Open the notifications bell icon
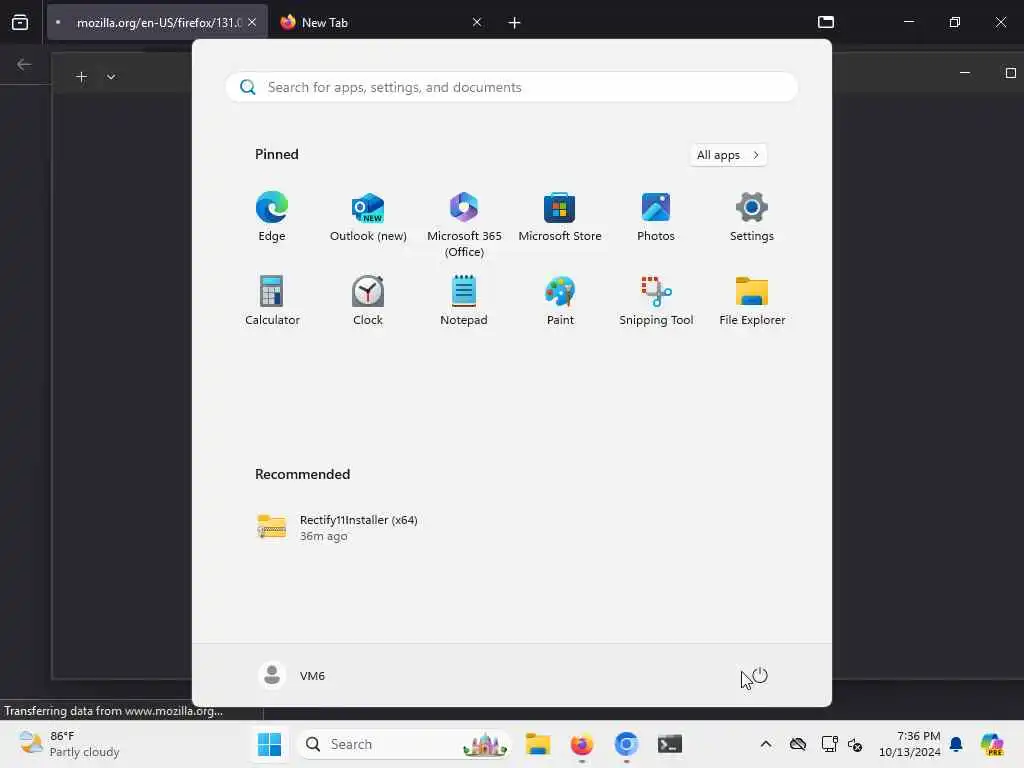The width and height of the screenshot is (1024, 768). [956, 744]
